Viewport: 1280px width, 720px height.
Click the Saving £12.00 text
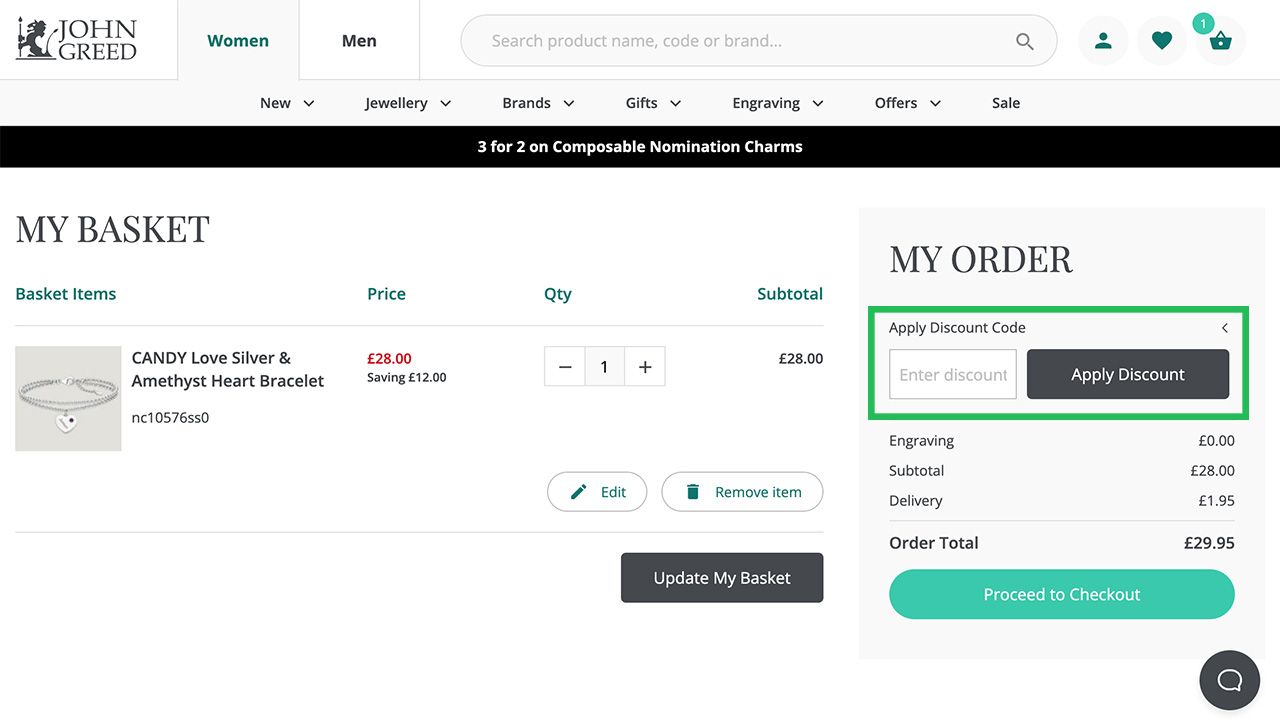(407, 378)
